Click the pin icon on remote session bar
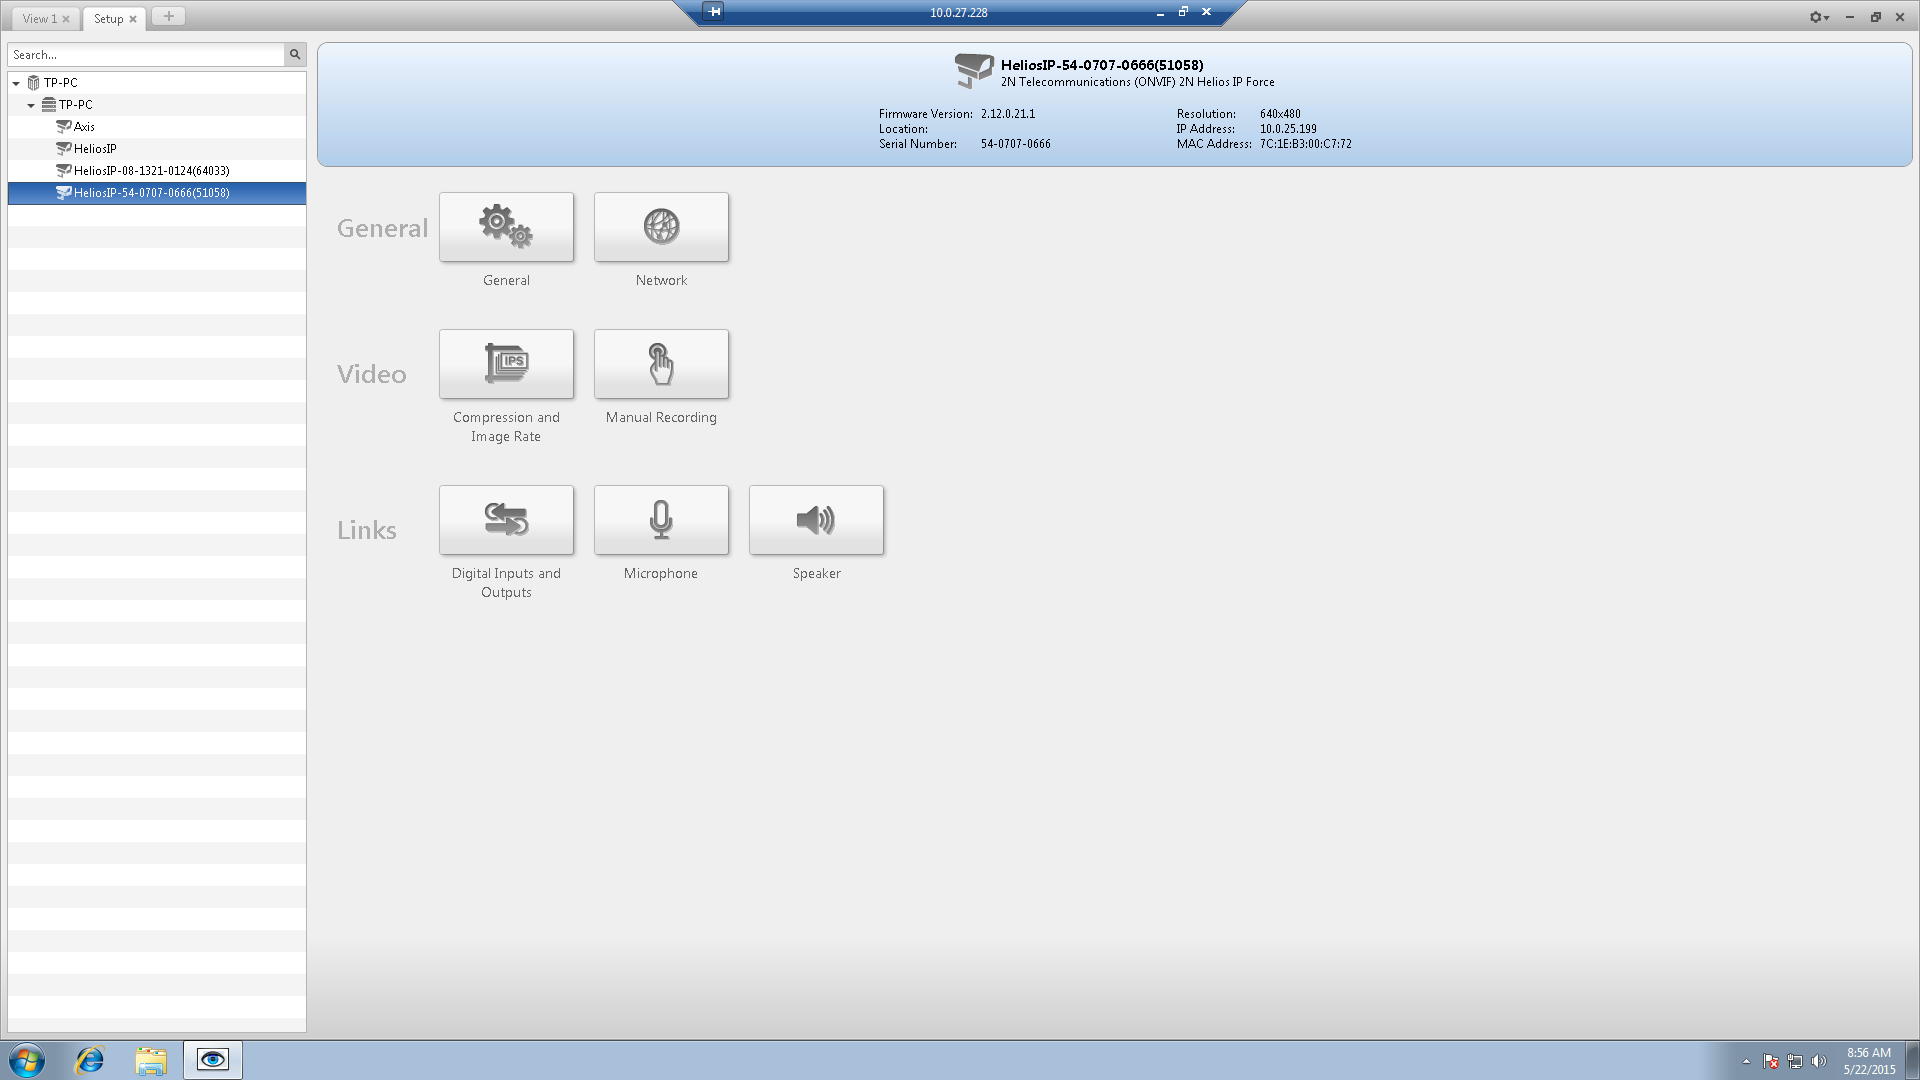 (714, 12)
